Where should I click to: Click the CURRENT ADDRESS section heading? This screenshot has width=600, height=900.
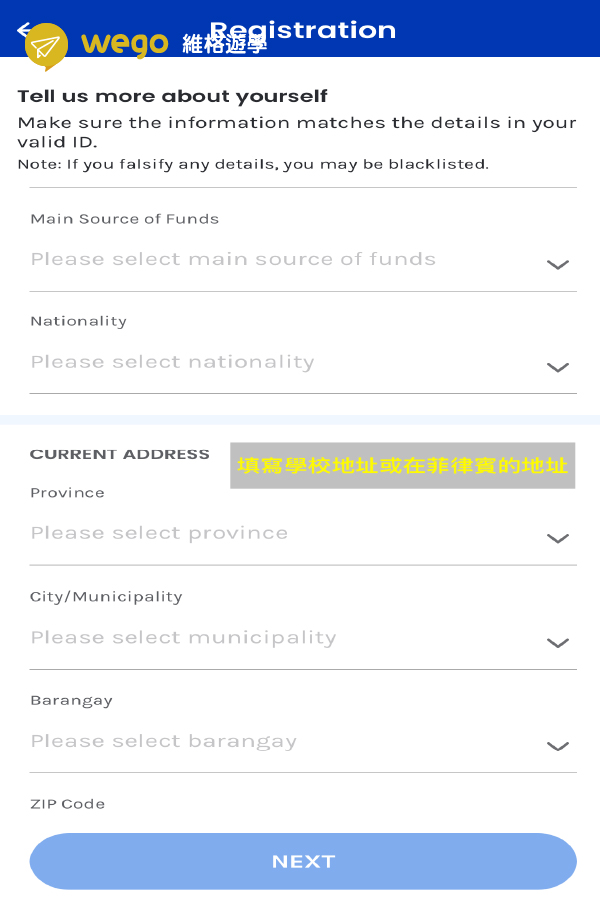point(120,454)
